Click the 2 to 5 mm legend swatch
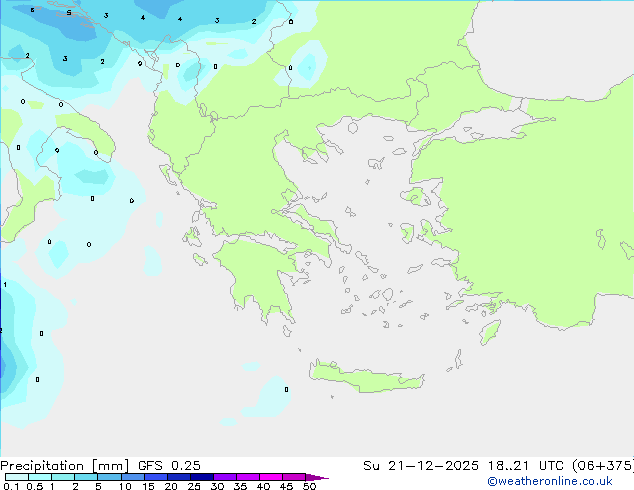This screenshot has width=634, height=490. pyautogui.click(x=86, y=477)
